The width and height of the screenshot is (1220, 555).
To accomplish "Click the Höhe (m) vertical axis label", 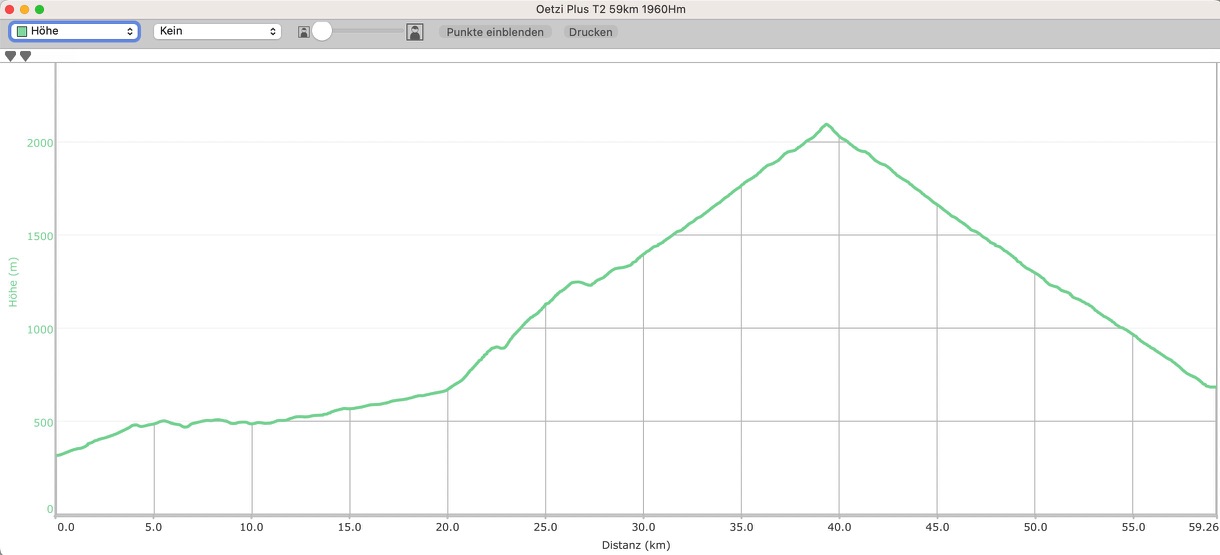I will (x=14, y=281).
